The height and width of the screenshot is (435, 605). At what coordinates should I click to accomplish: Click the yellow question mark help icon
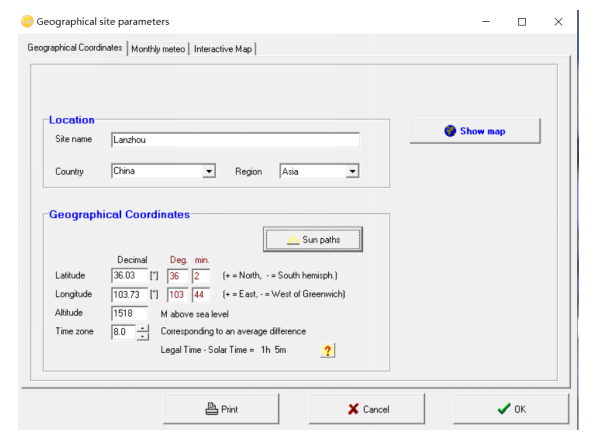(327, 350)
